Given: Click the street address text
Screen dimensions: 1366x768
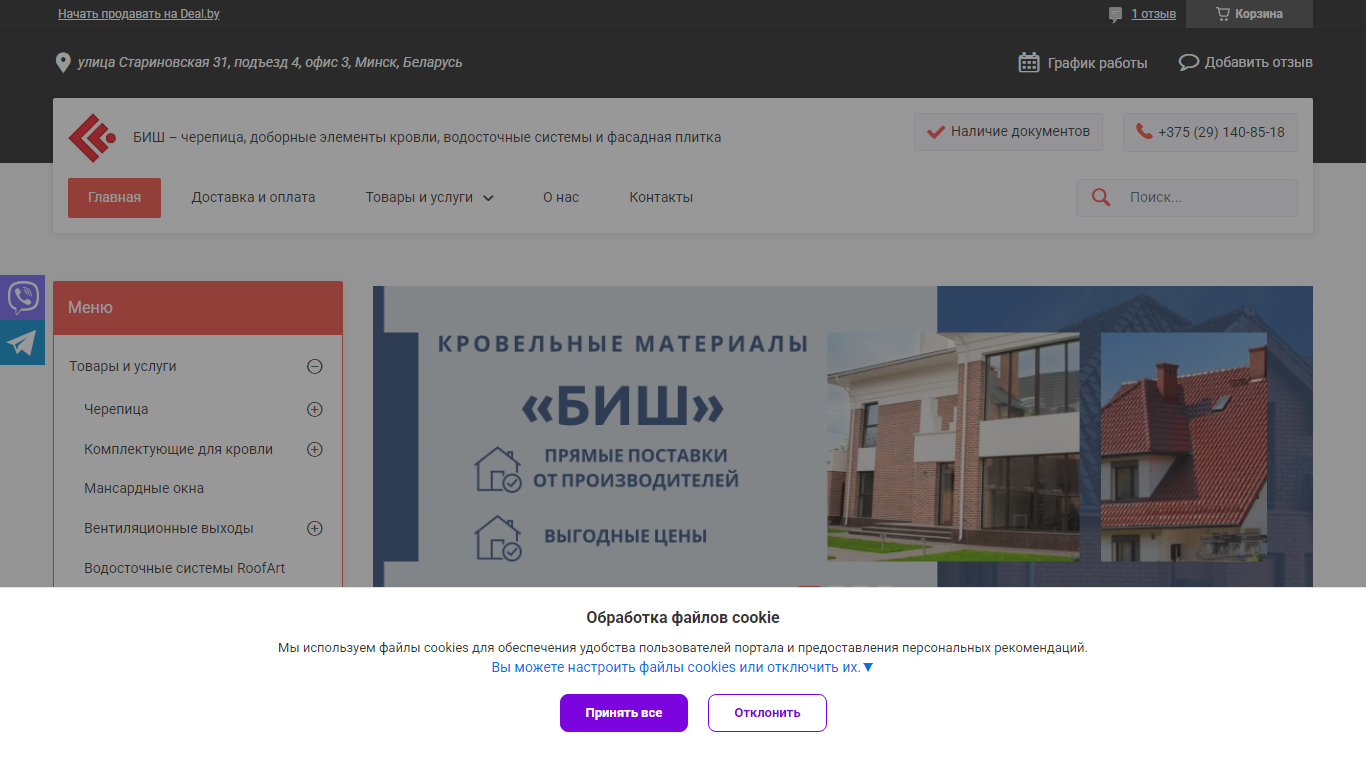Looking at the screenshot, I should click(x=270, y=62).
